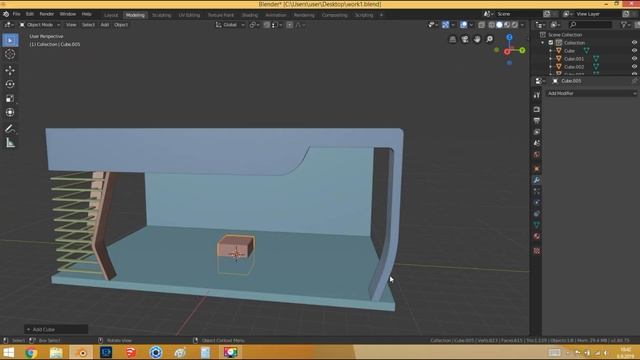Switch to the UV Editing workspace tab
640x360 pixels.
click(189, 15)
